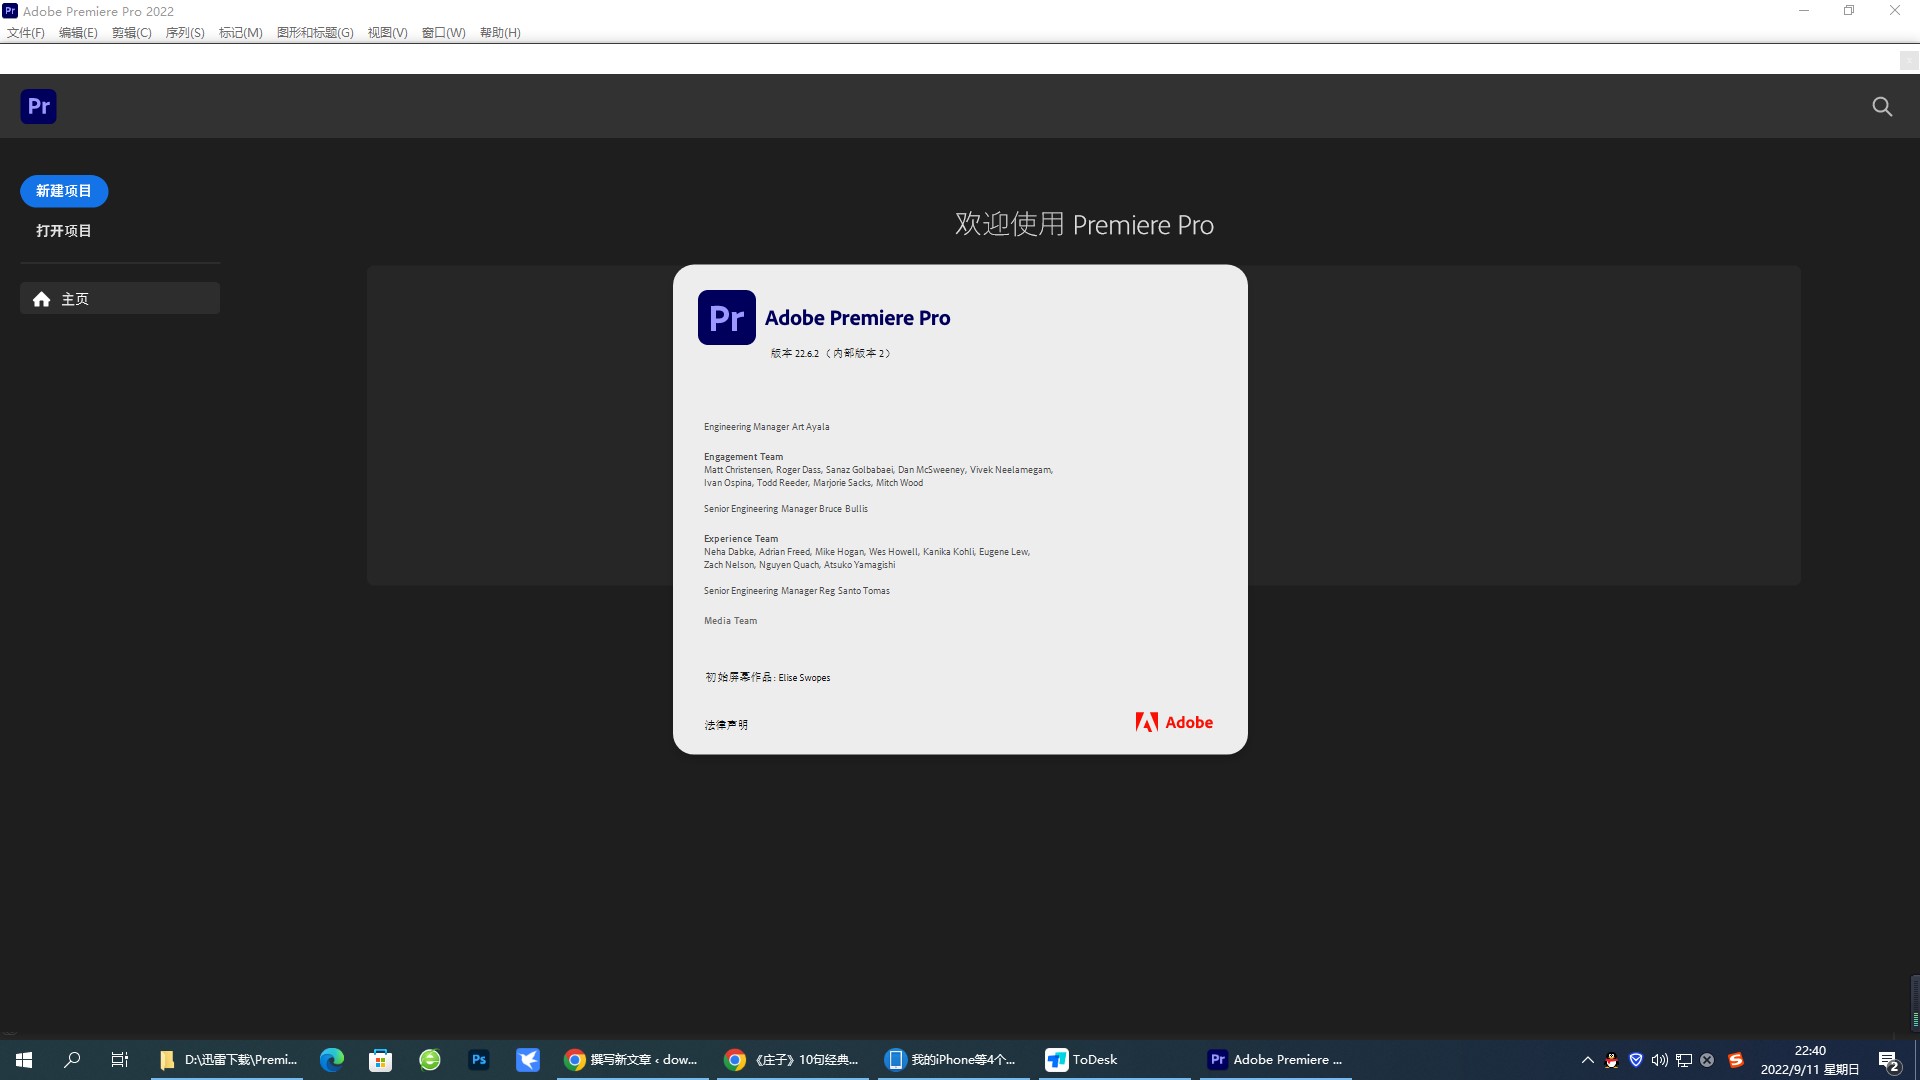This screenshot has width=1920, height=1080.
Task: Open the 窗口 menu
Action: (x=443, y=32)
